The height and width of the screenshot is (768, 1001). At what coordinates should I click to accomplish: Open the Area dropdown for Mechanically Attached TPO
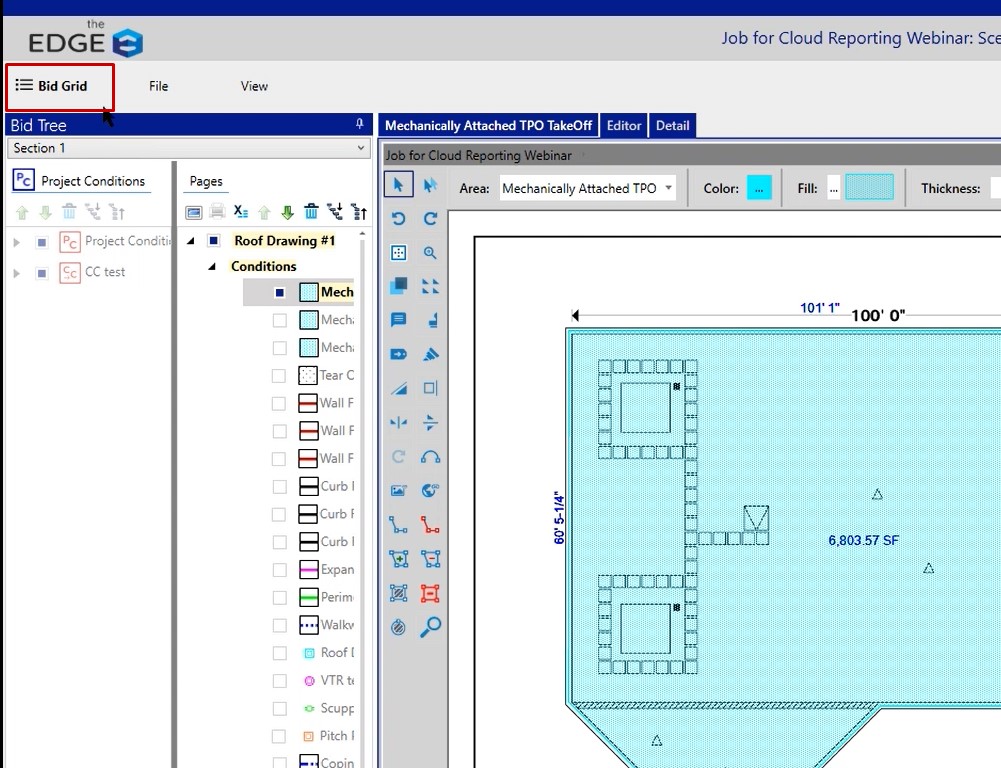tap(587, 188)
